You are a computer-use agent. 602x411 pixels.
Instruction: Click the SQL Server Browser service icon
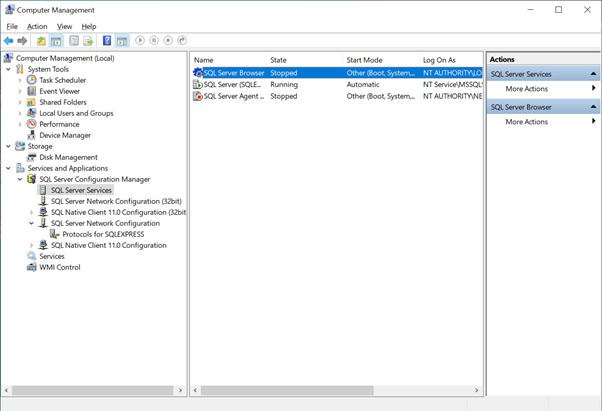coord(198,73)
